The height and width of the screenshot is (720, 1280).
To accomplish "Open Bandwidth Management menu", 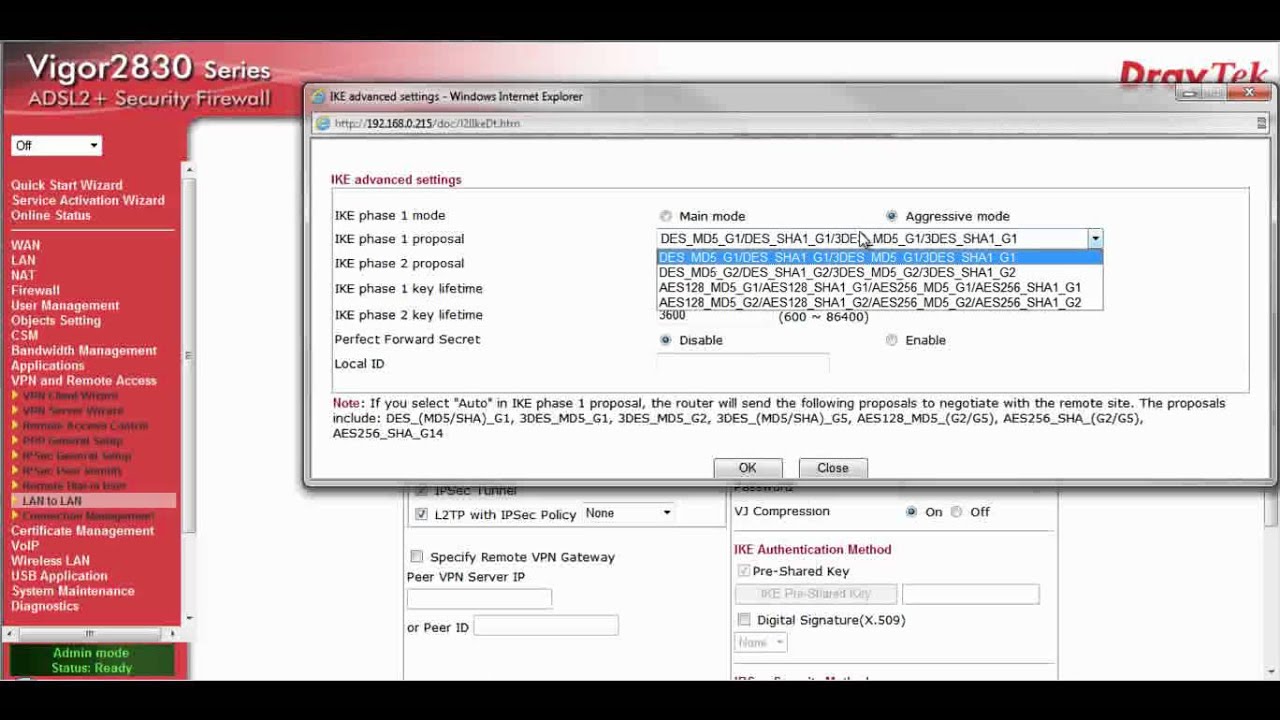I will 84,350.
